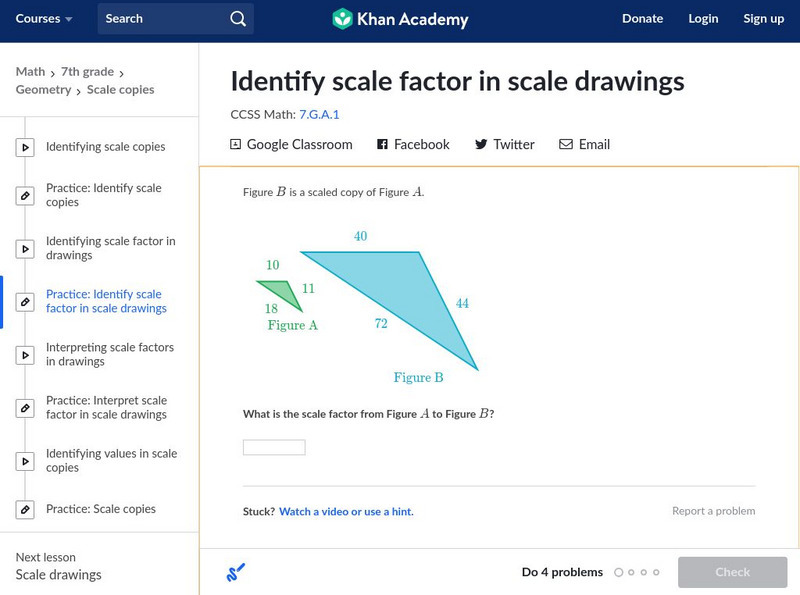
Task: Open the Courses dropdown menu
Action: click(44, 19)
